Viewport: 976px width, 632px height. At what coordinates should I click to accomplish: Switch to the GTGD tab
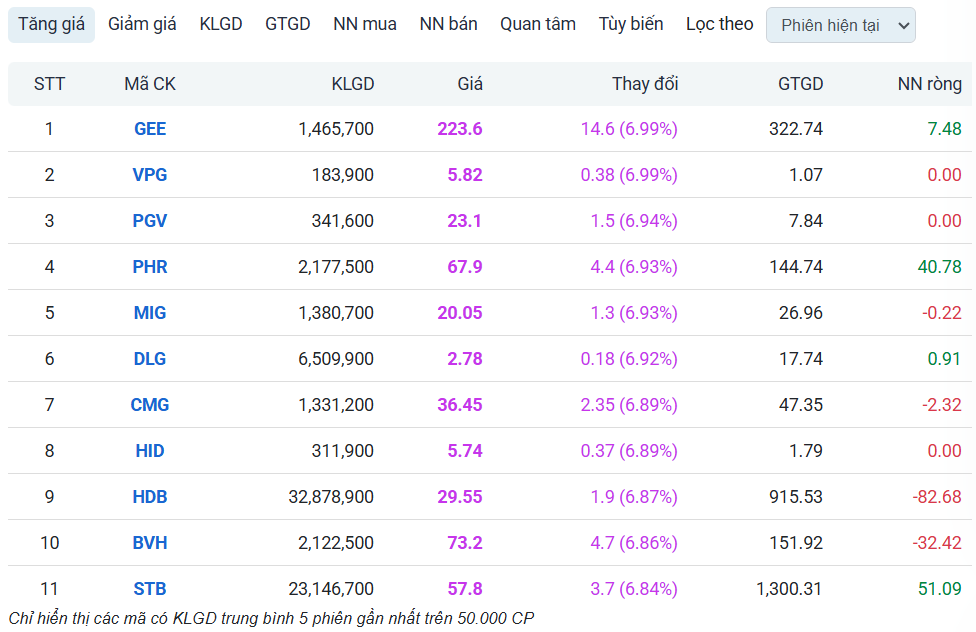(288, 24)
